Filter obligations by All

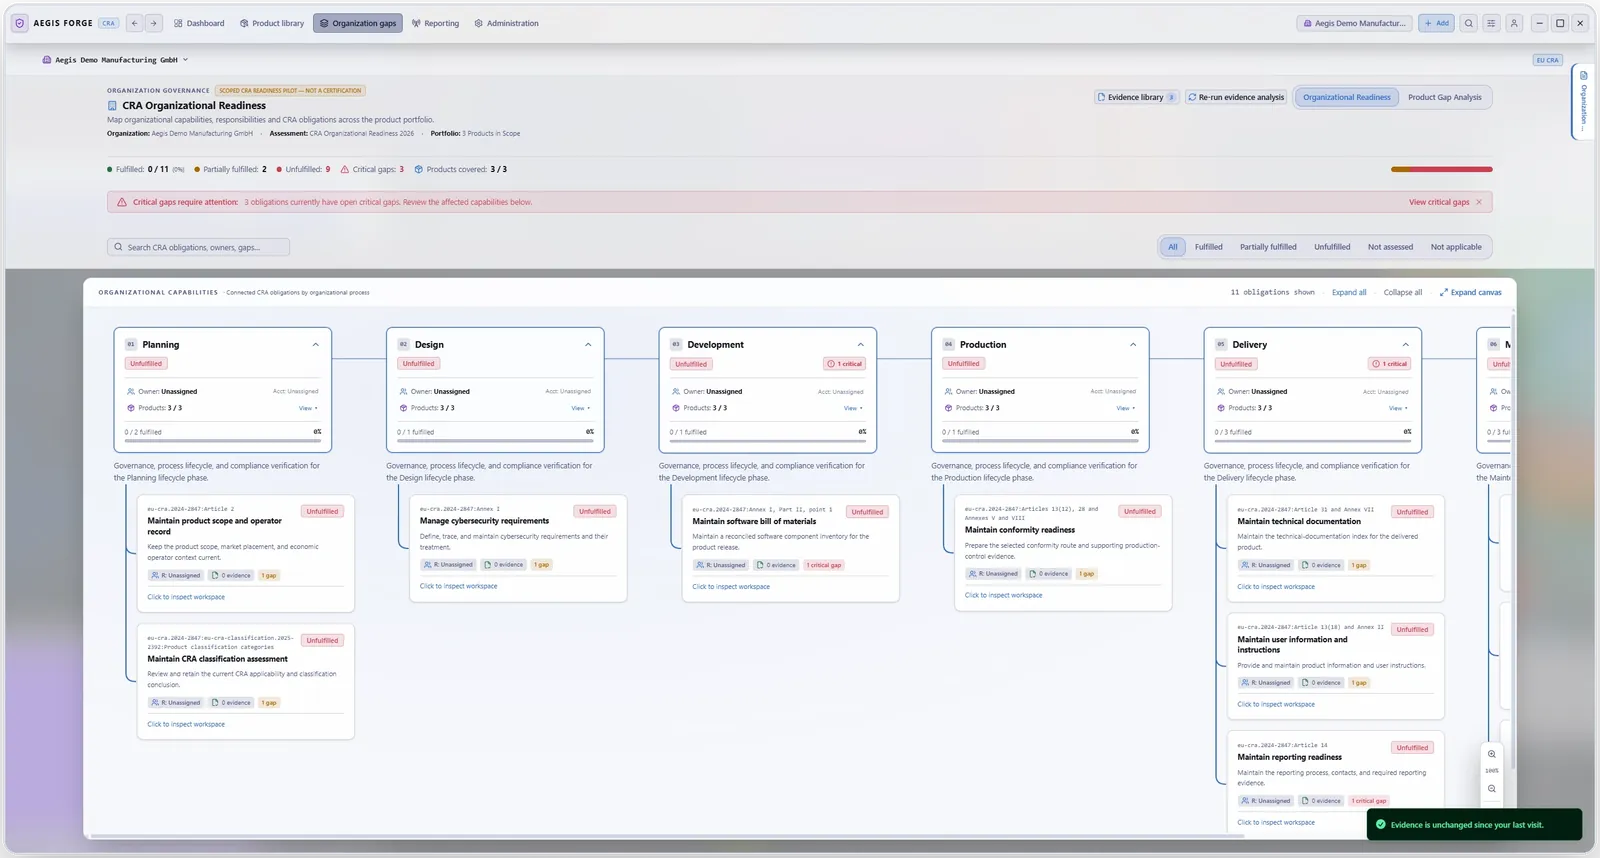pos(1173,247)
